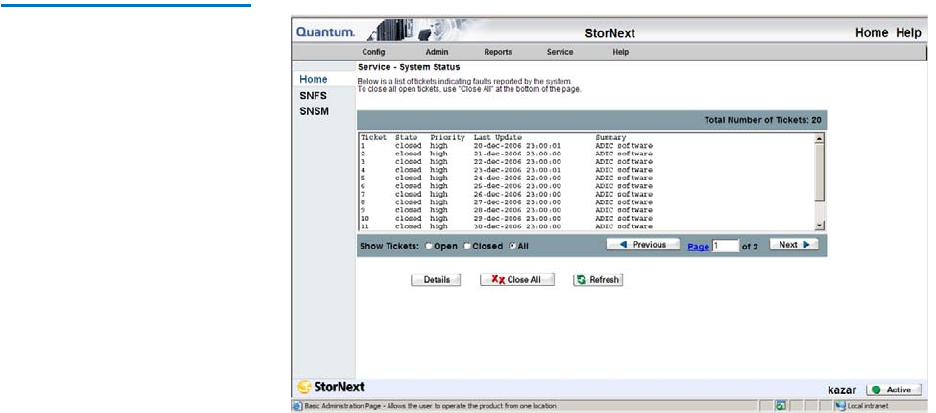
Task: Click the Details button
Action: [436, 280]
